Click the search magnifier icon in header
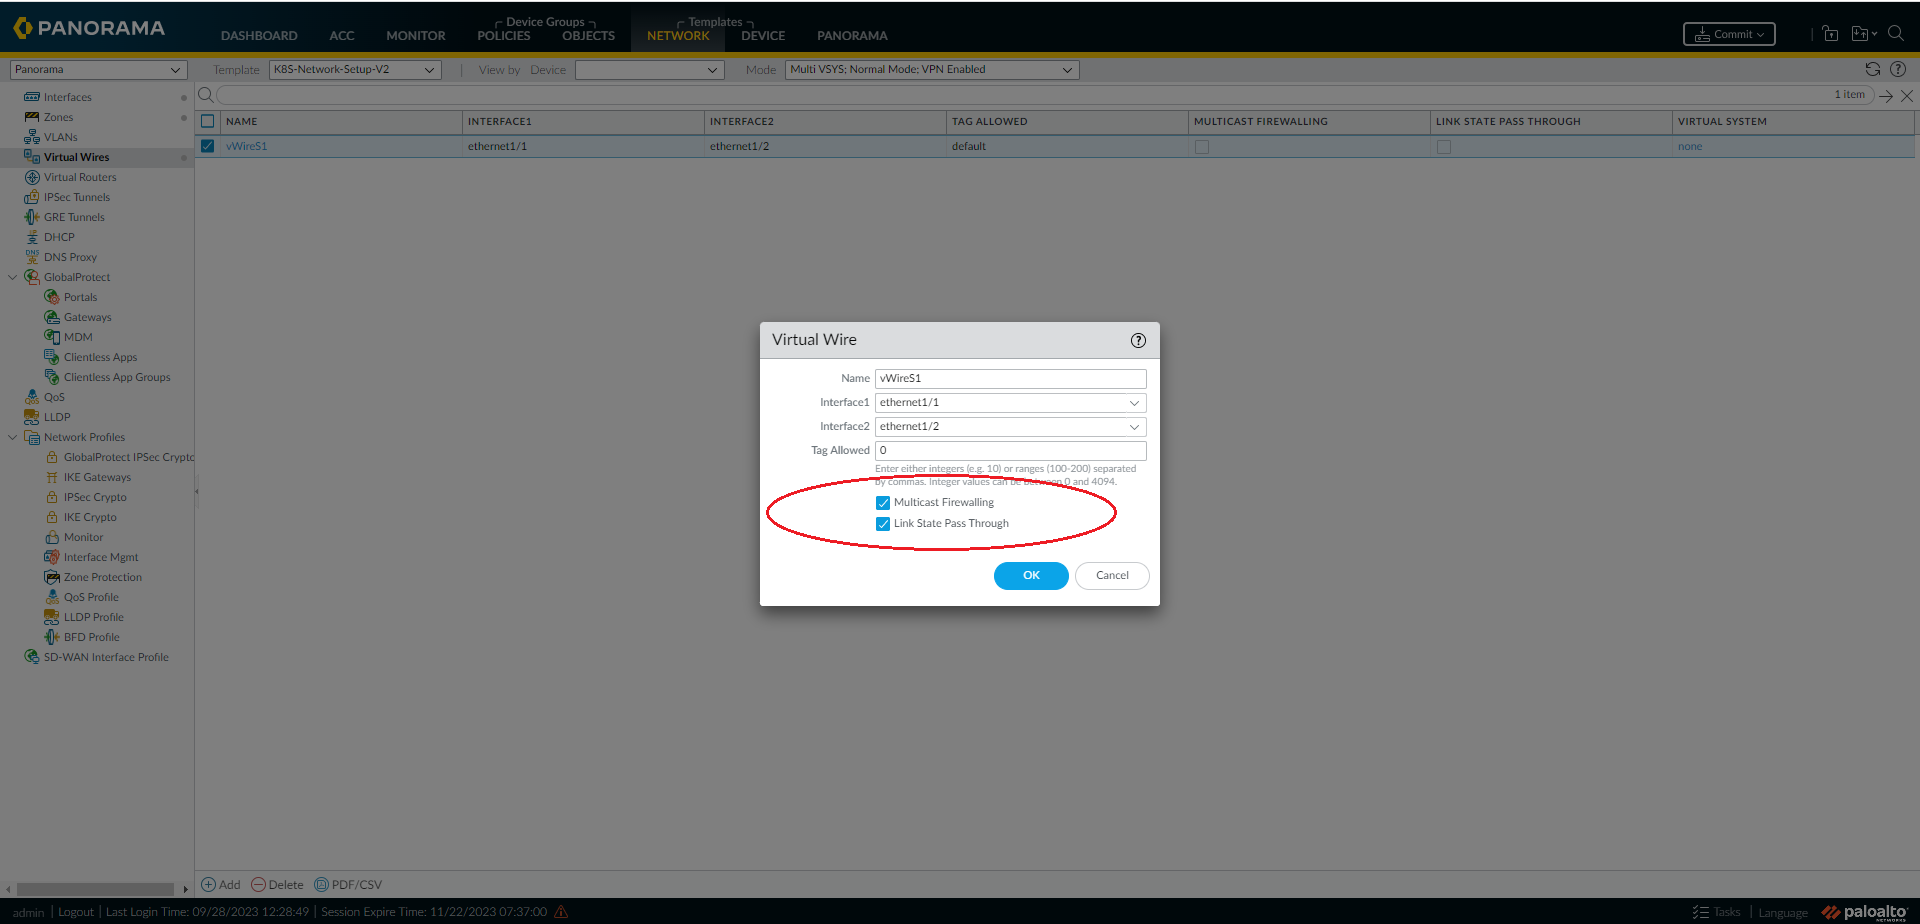The image size is (1920, 924). click(x=1895, y=33)
